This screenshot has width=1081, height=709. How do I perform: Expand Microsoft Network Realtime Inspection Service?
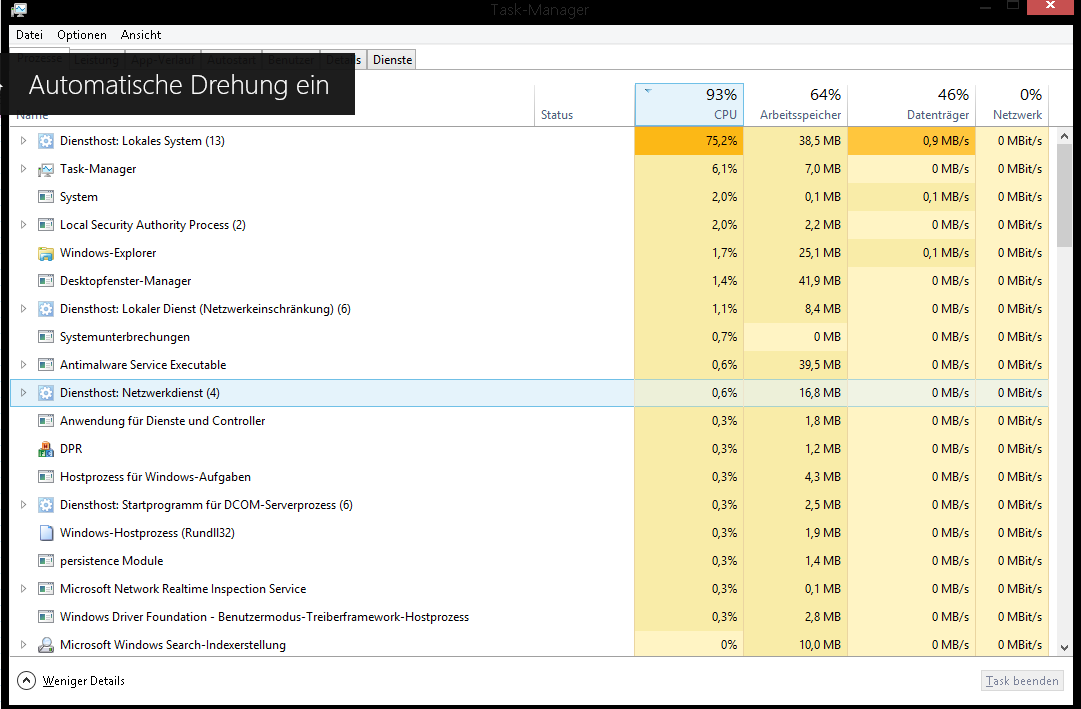23,589
